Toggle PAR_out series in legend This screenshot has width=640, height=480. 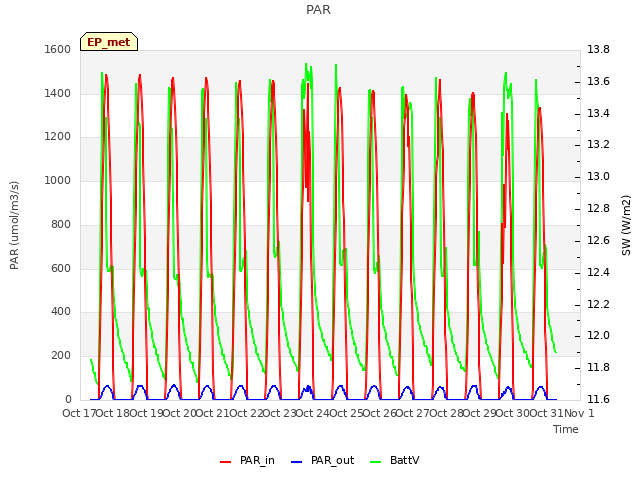(x=322, y=460)
